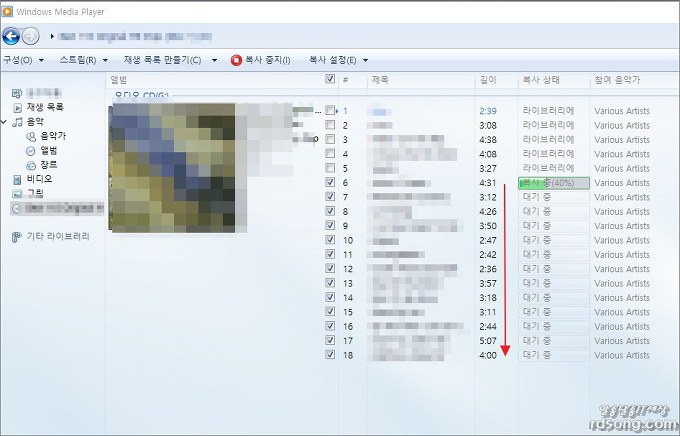
Task: Click the 3:57 length of track 13
Action: click(x=488, y=284)
